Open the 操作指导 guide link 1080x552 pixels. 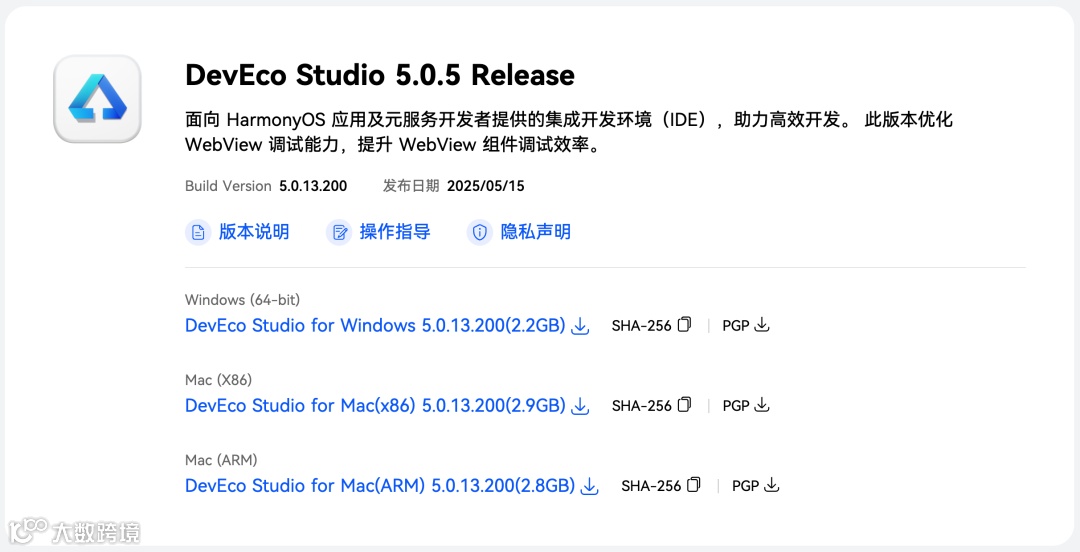(x=395, y=232)
